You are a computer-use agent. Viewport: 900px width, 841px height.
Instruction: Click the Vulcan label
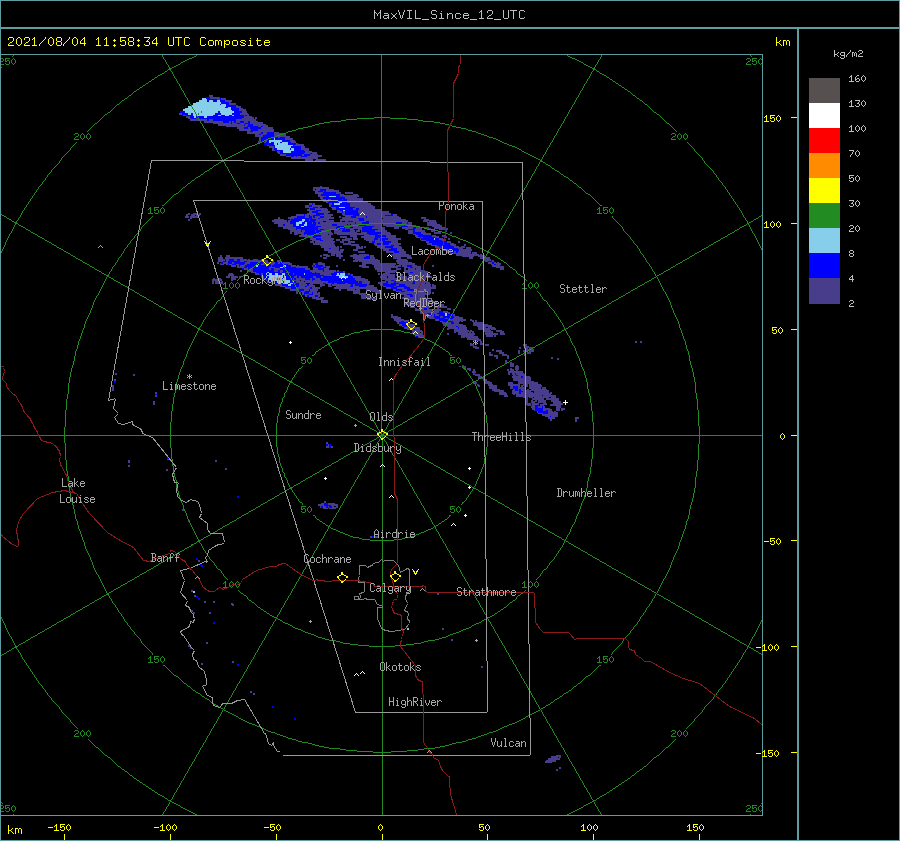pyautogui.click(x=508, y=743)
